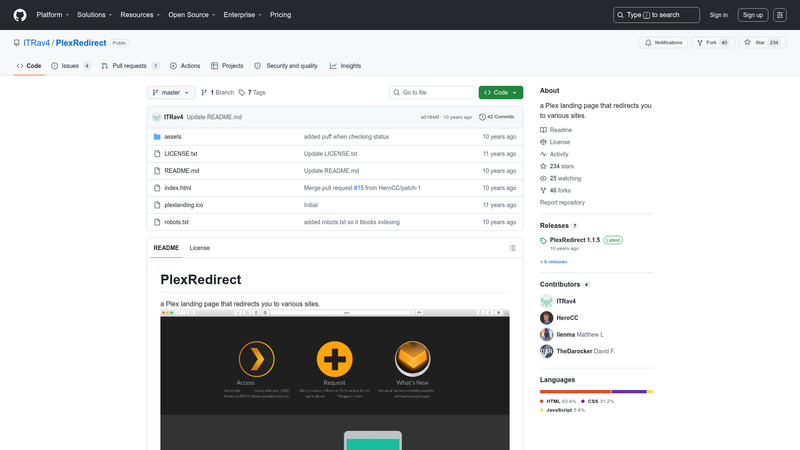View 234 stars link
The height and width of the screenshot is (450, 800).
pos(557,166)
